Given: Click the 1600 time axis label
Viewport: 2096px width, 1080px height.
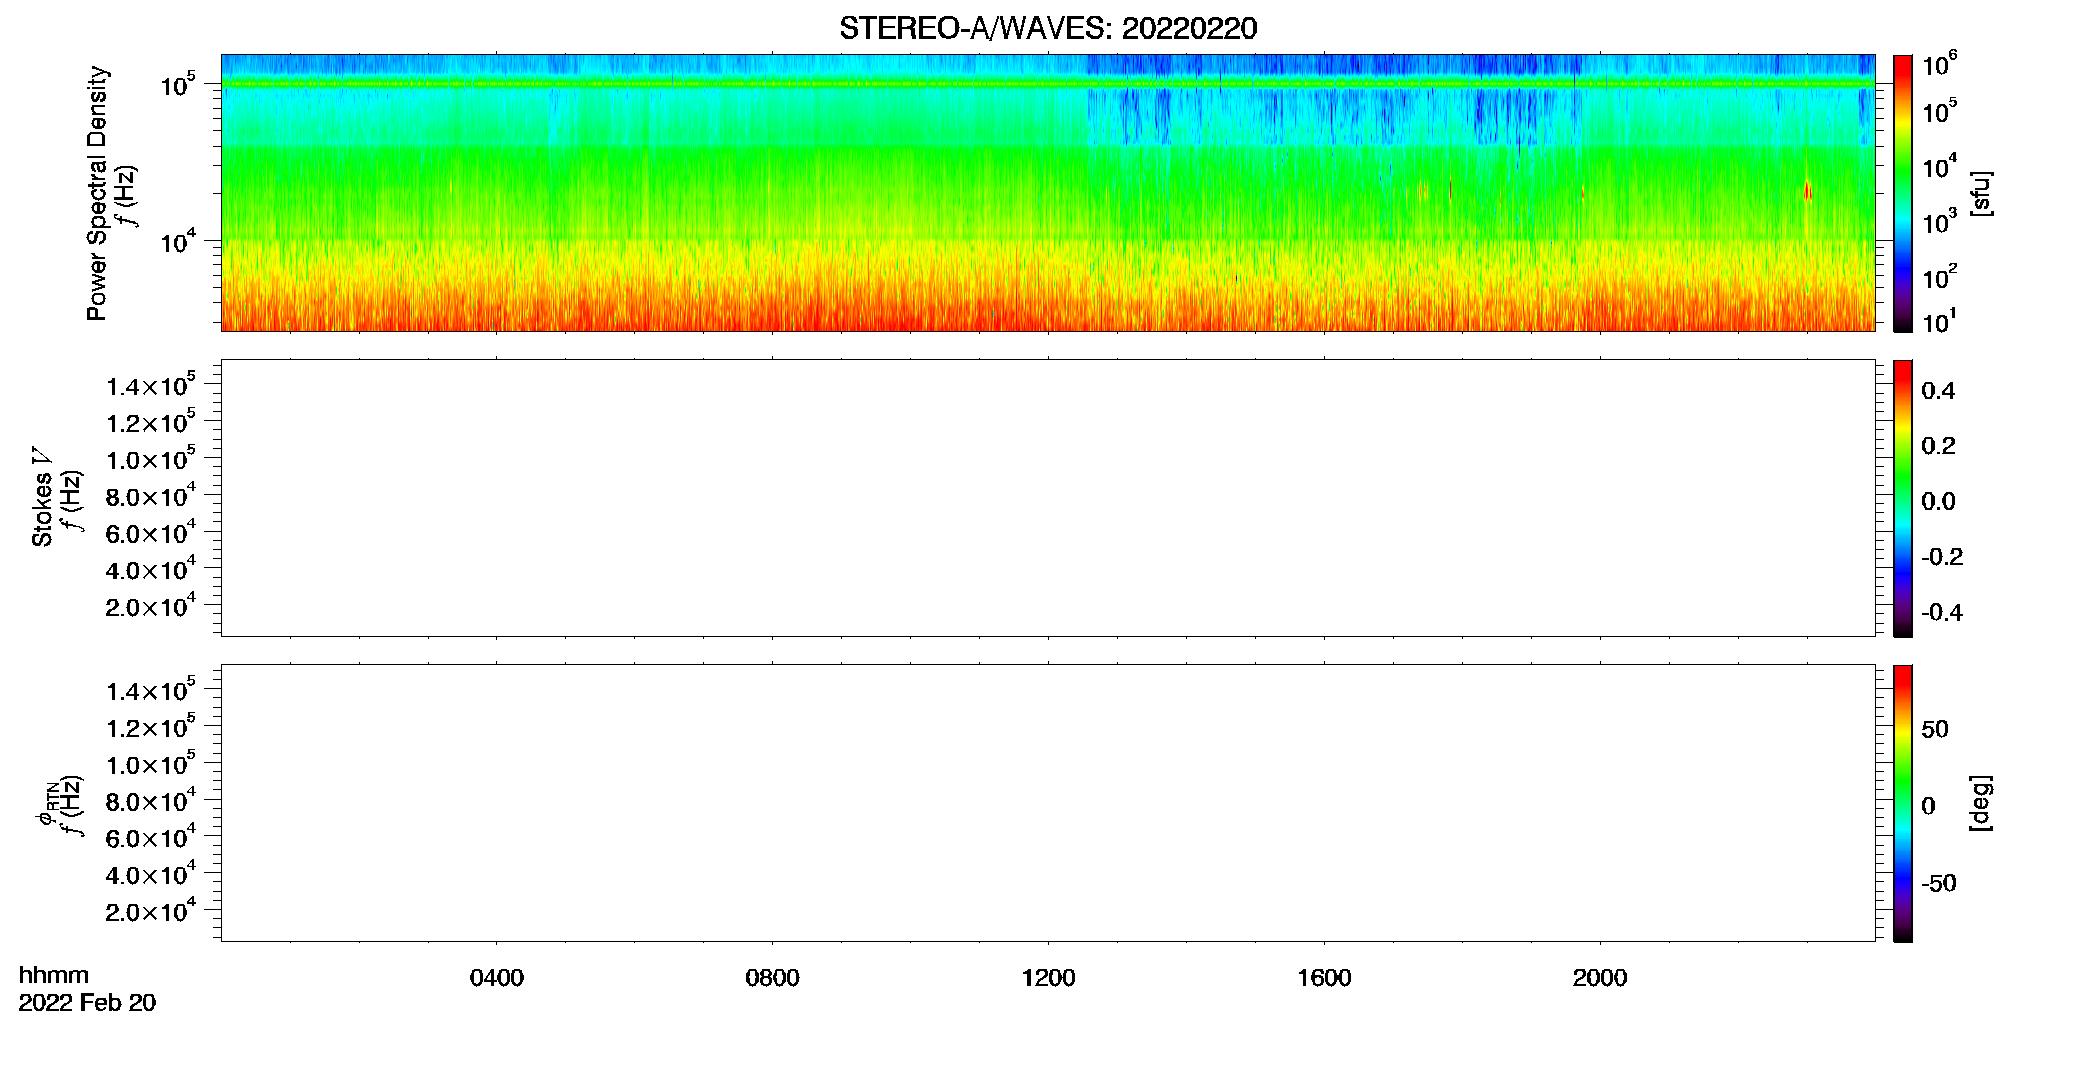Looking at the screenshot, I should coord(1324,978).
